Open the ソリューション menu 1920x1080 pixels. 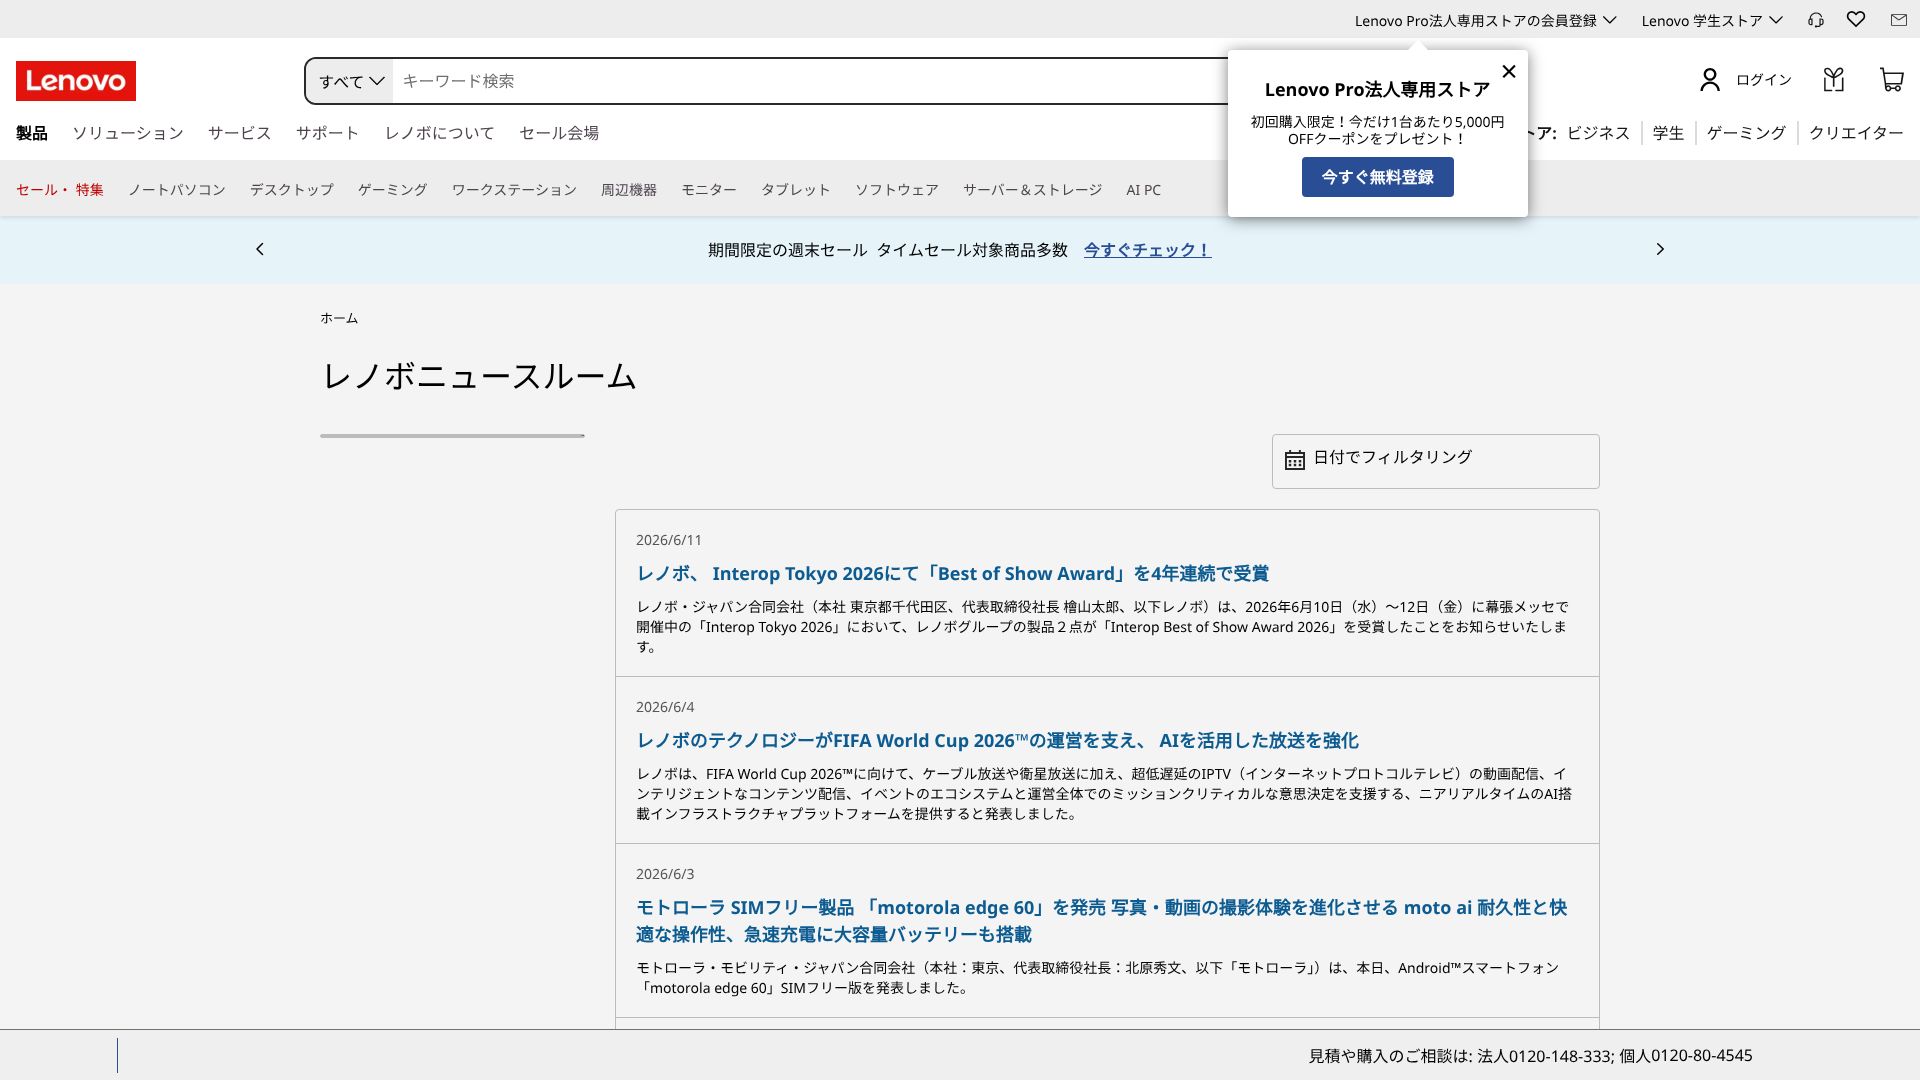tap(128, 133)
